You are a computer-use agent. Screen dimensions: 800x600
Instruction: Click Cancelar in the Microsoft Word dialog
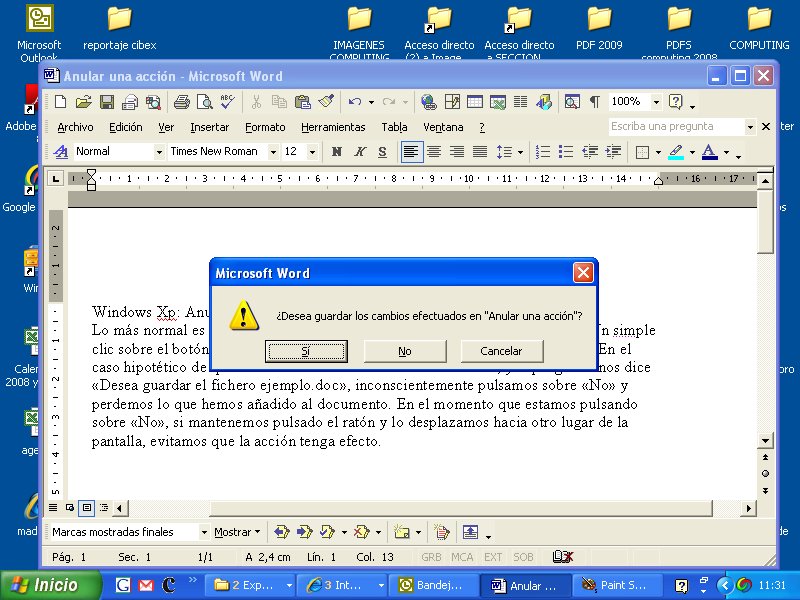tap(502, 351)
